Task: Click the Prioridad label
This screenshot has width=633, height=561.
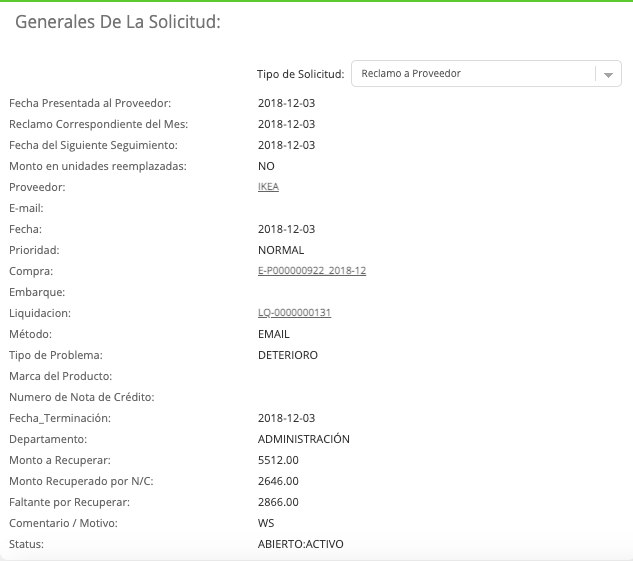Action: (34, 250)
